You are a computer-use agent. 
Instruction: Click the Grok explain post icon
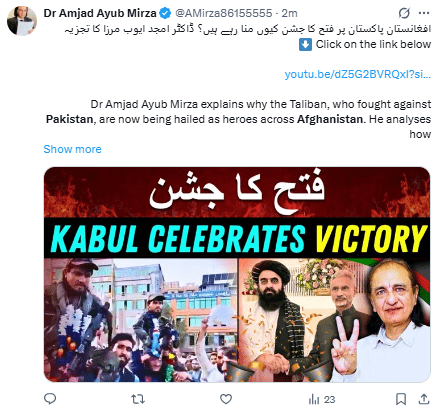[x=404, y=13]
